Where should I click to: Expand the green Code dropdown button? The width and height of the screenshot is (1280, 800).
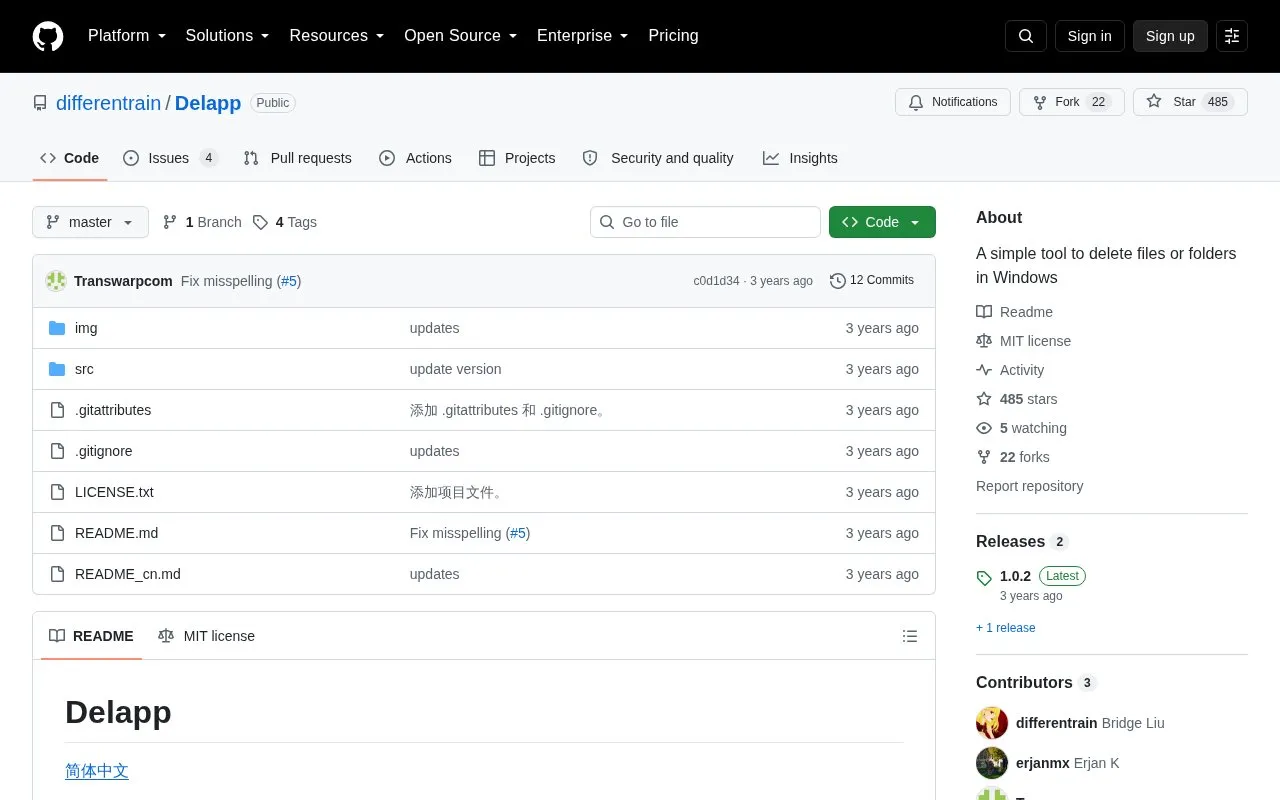[882, 222]
